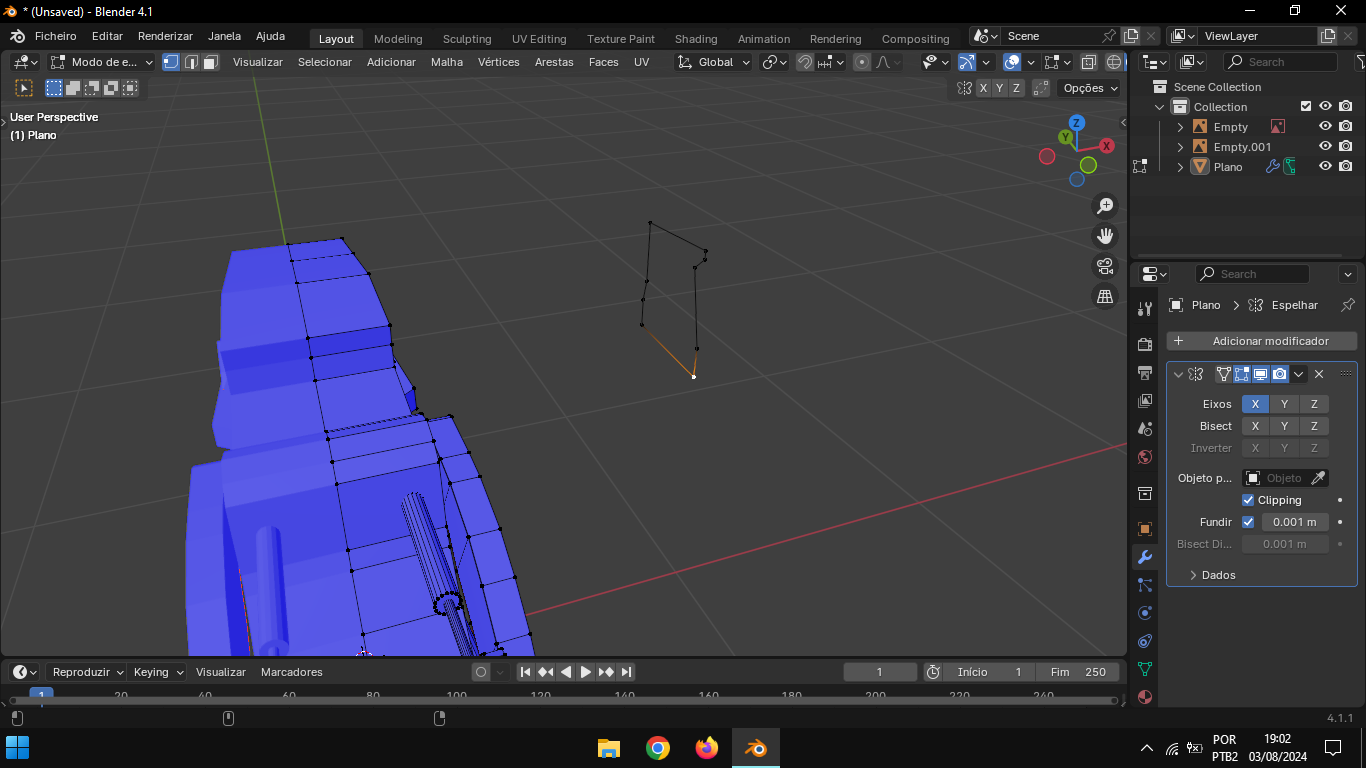Click the hand pan view icon
1366x768 pixels.
1105,236
